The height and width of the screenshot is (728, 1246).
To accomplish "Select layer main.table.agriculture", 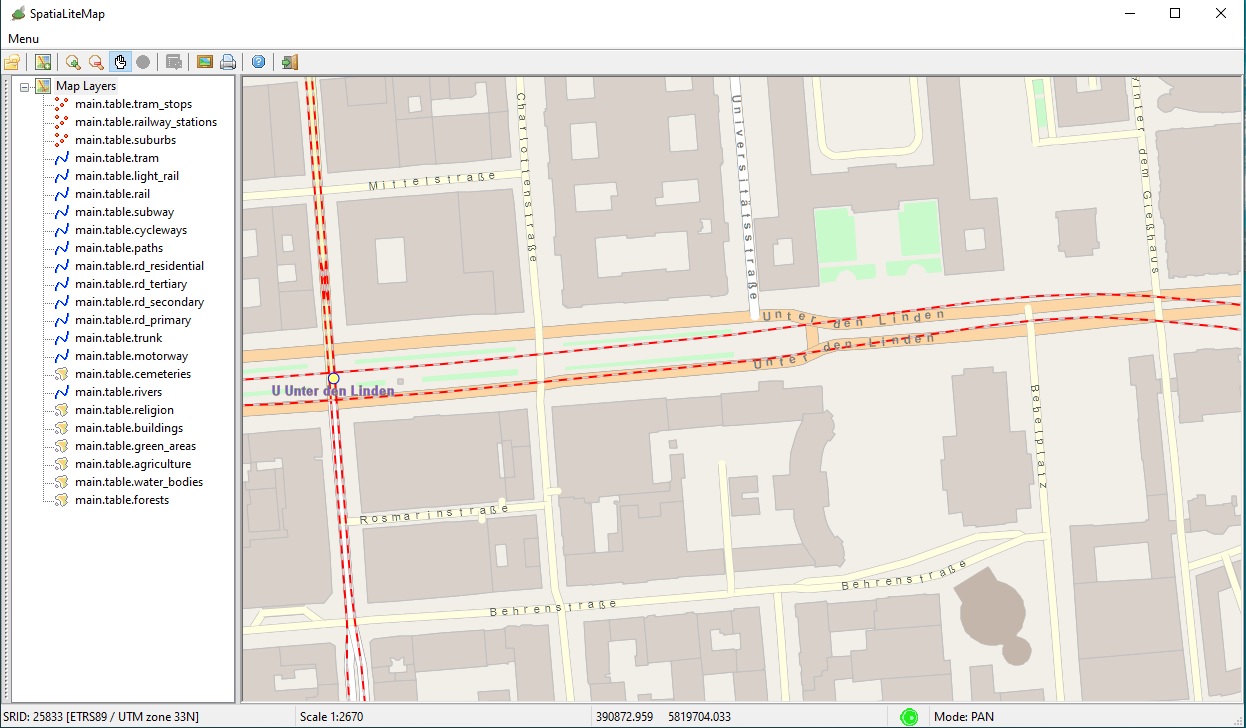I will (x=133, y=464).
